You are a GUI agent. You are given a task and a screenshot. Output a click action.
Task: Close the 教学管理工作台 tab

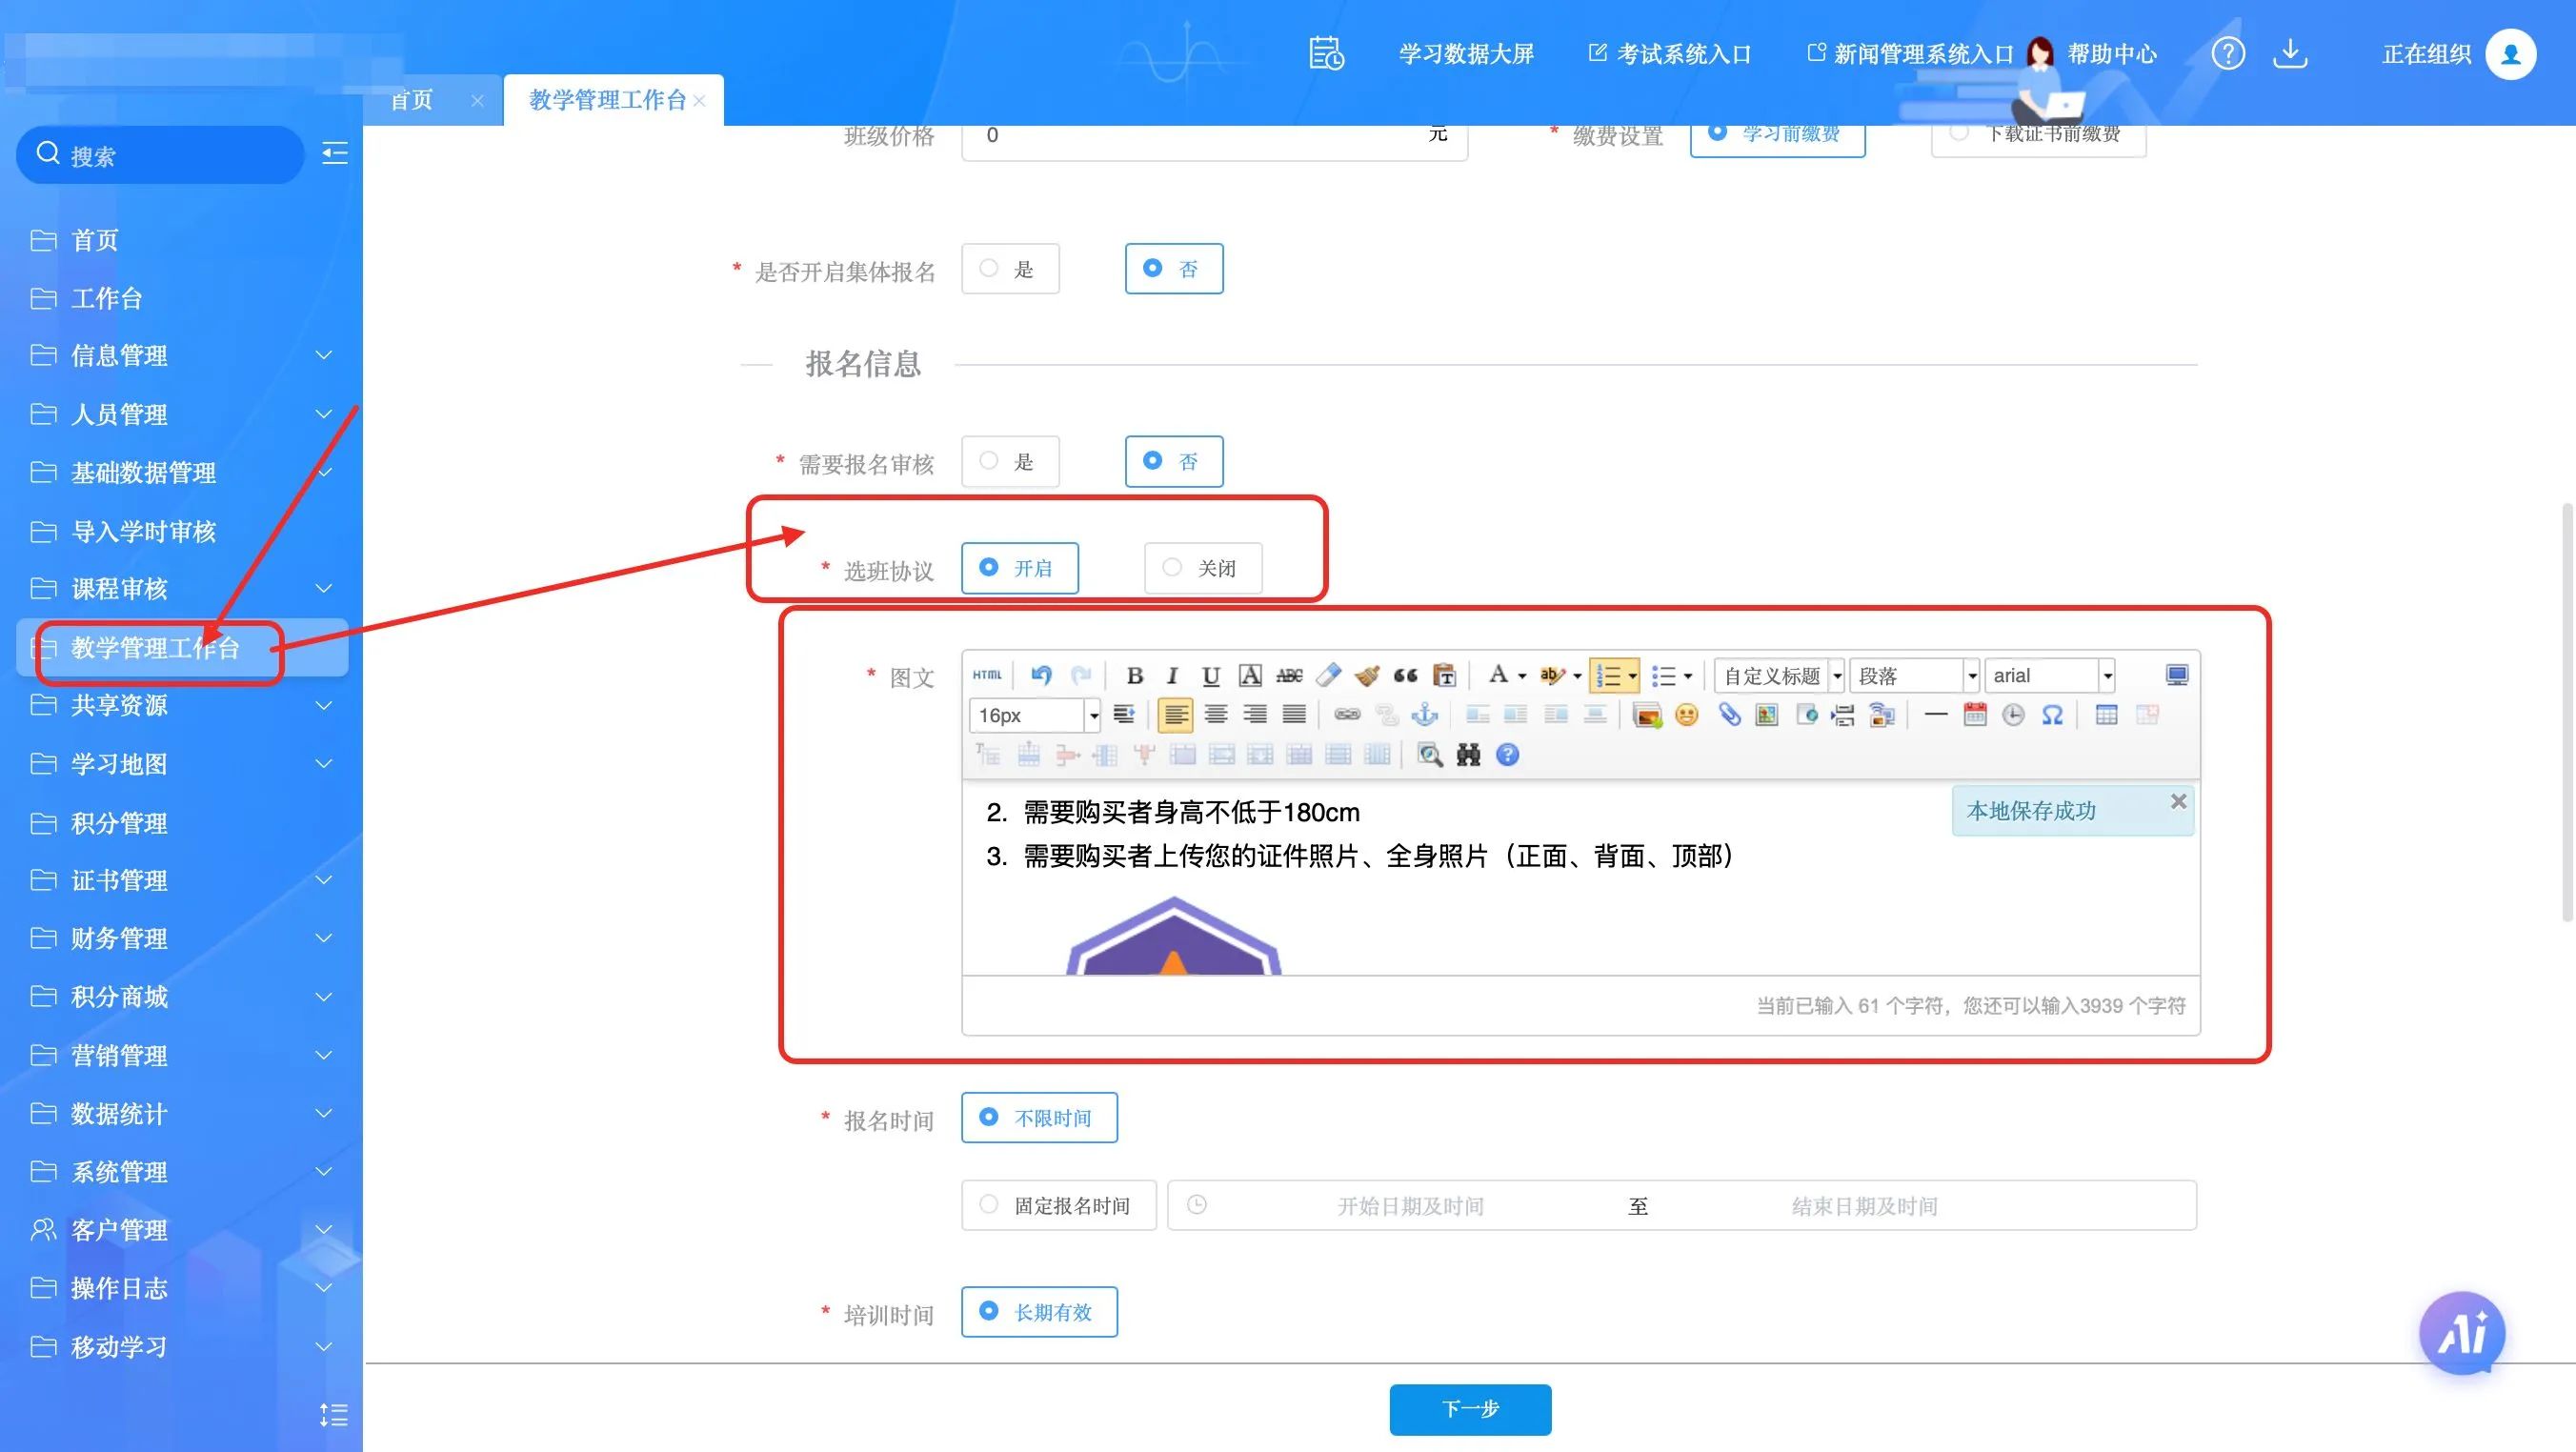[699, 100]
